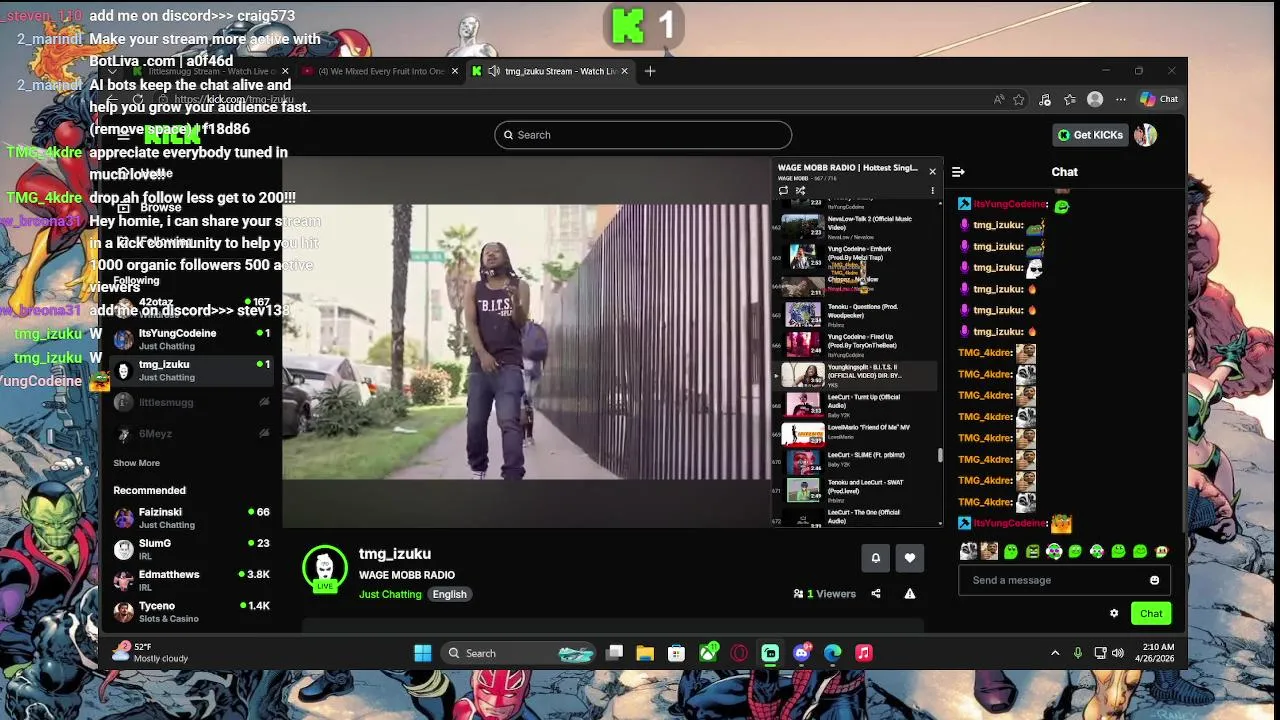Close the littlesmugg Stream tab
This screenshot has height=720, width=1280.
click(285, 71)
